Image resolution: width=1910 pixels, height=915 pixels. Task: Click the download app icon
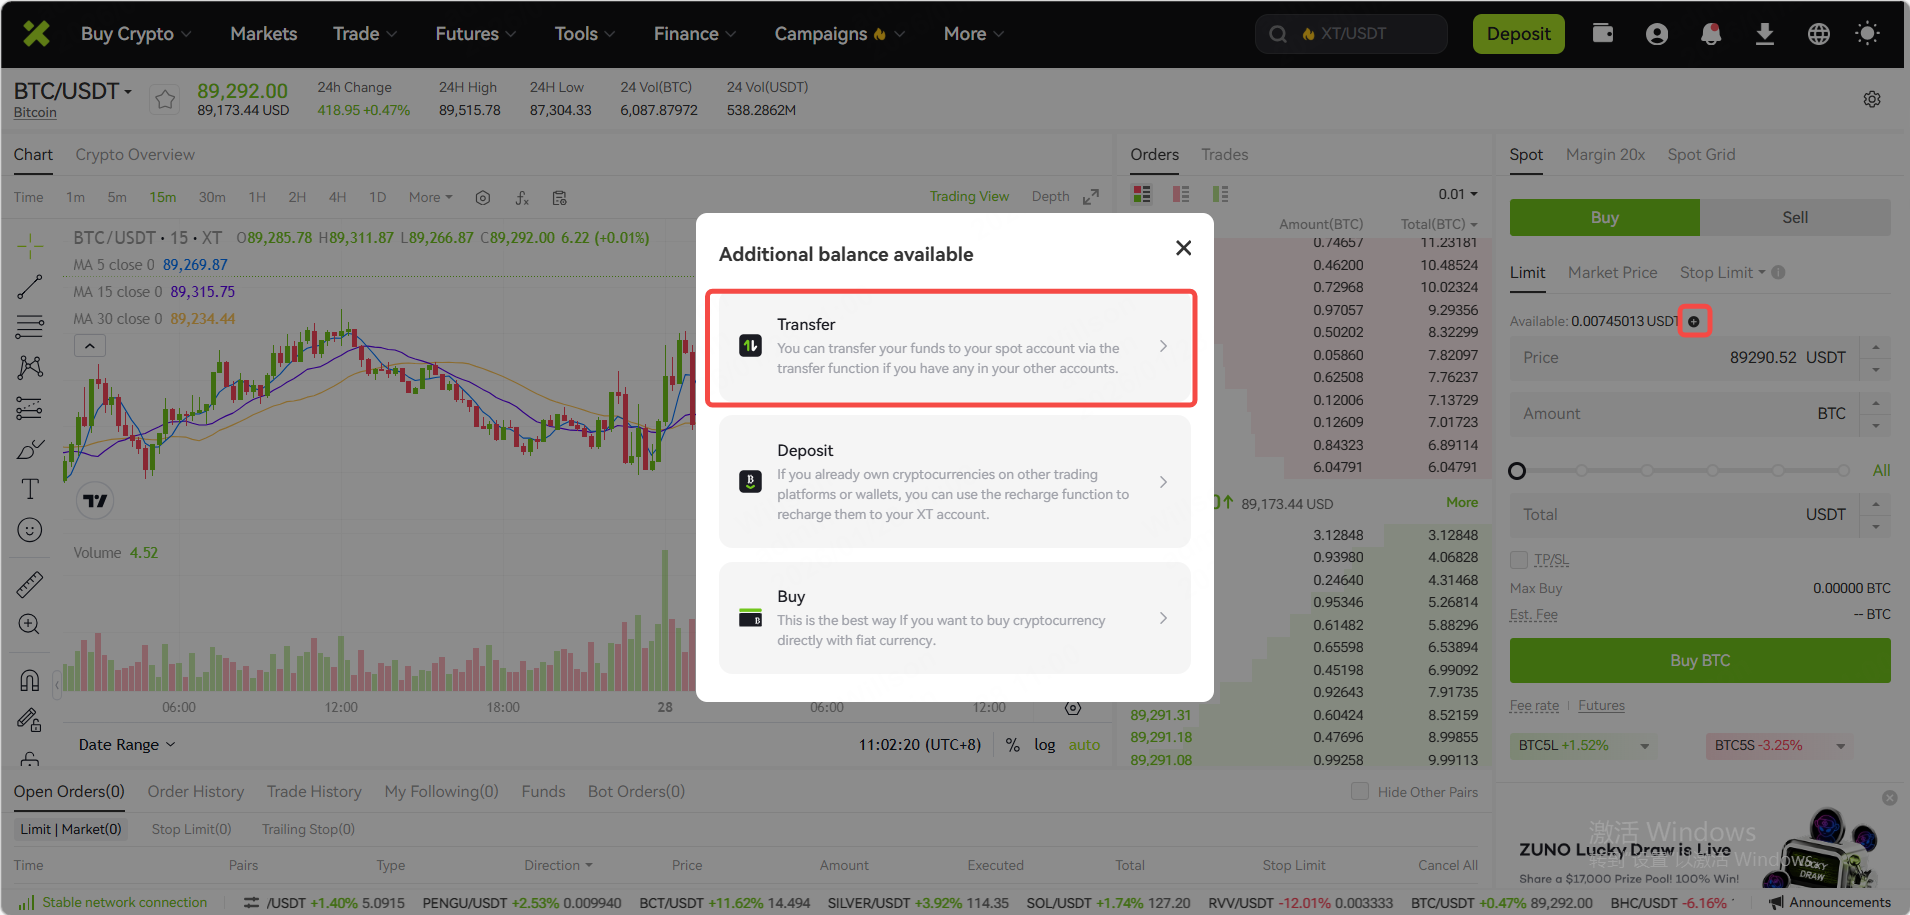coord(1765,34)
